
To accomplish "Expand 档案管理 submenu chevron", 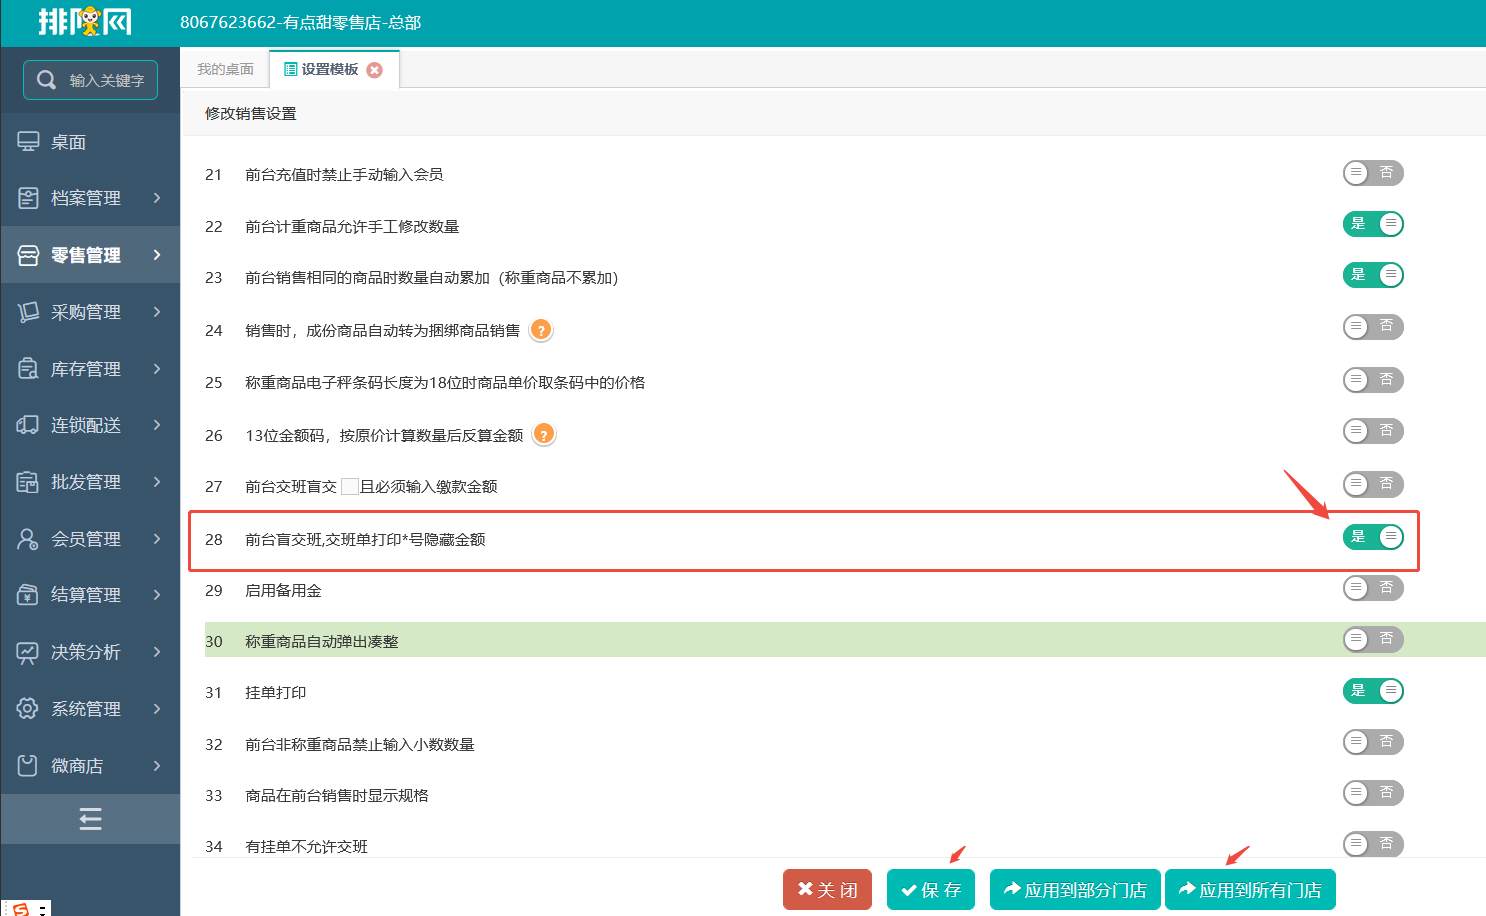I will point(157,198).
